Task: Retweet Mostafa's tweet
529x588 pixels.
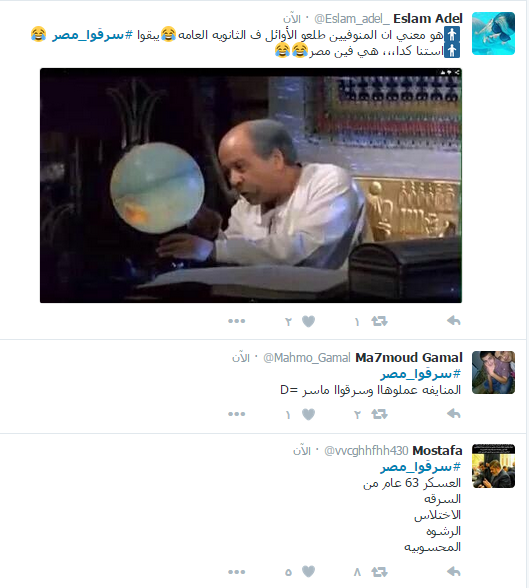Action: 379,572
